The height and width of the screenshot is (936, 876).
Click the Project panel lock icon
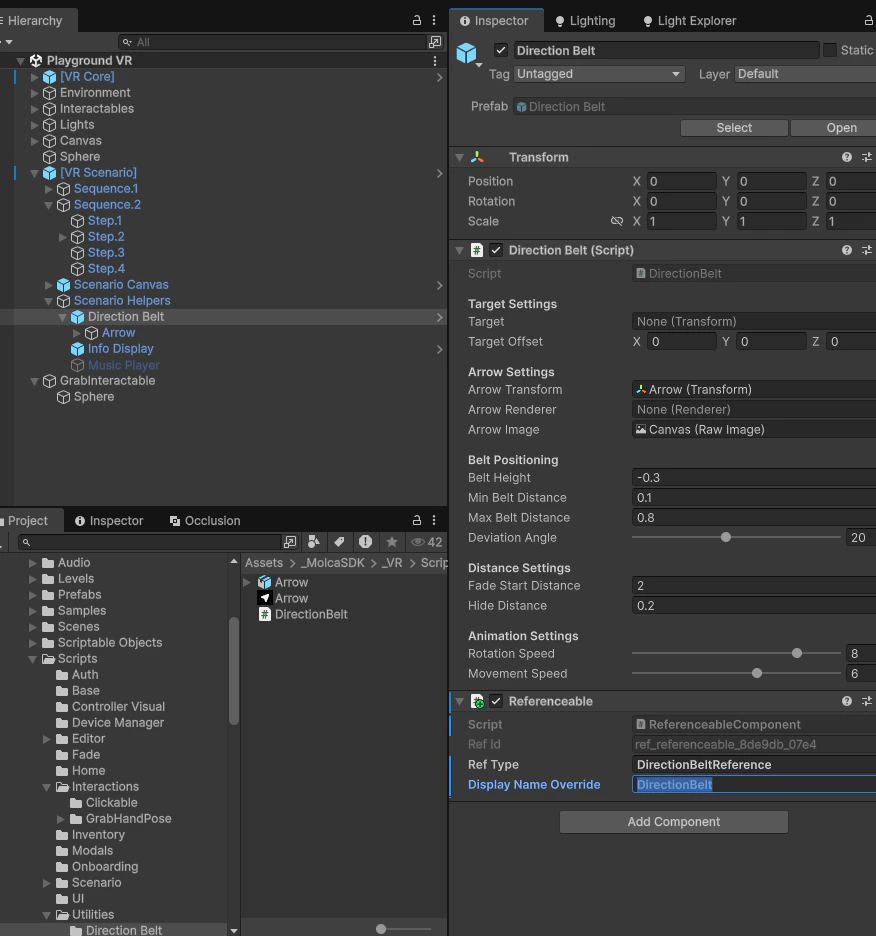[417, 521]
